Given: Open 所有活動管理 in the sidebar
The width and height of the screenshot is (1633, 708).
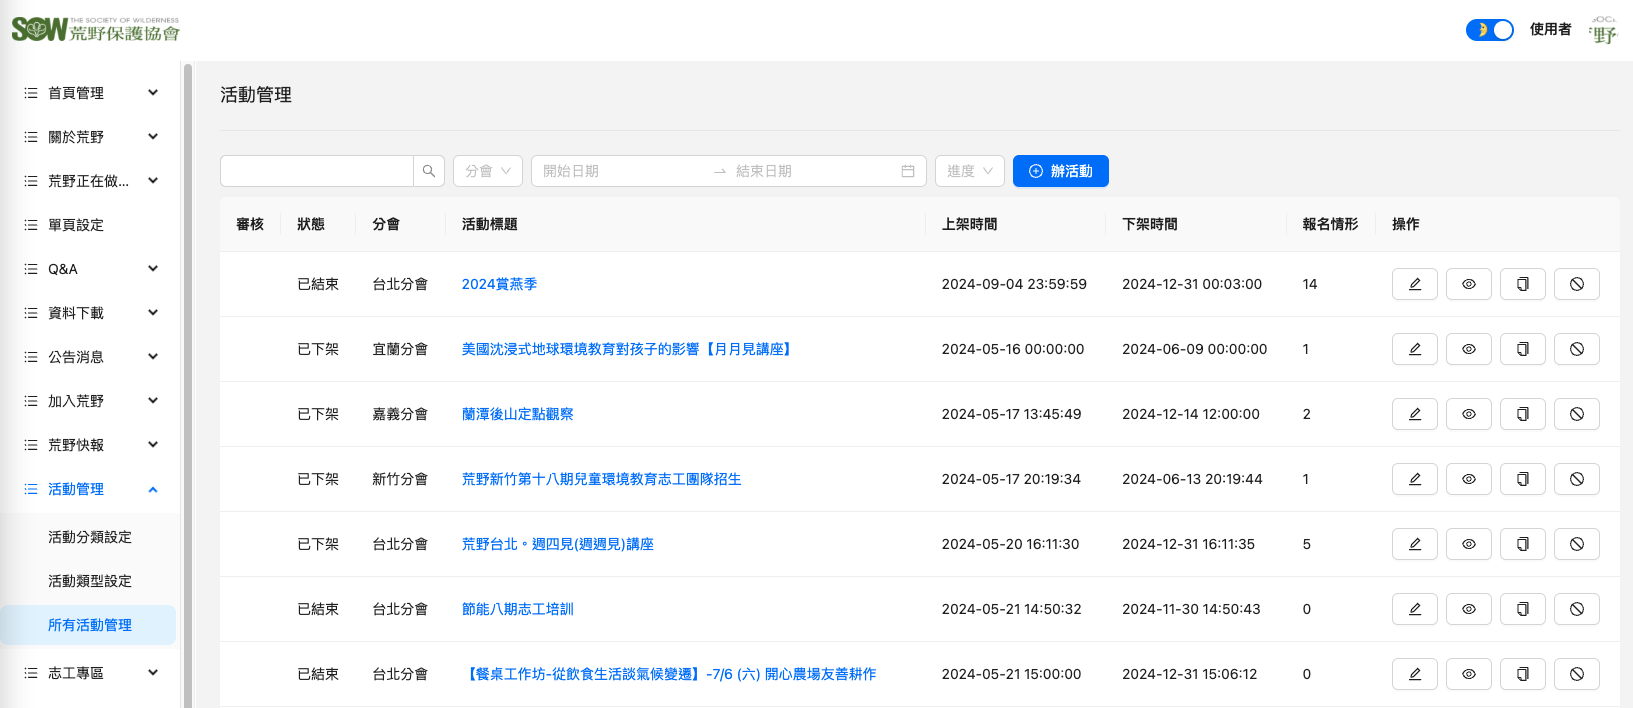Looking at the screenshot, I should click(90, 625).
